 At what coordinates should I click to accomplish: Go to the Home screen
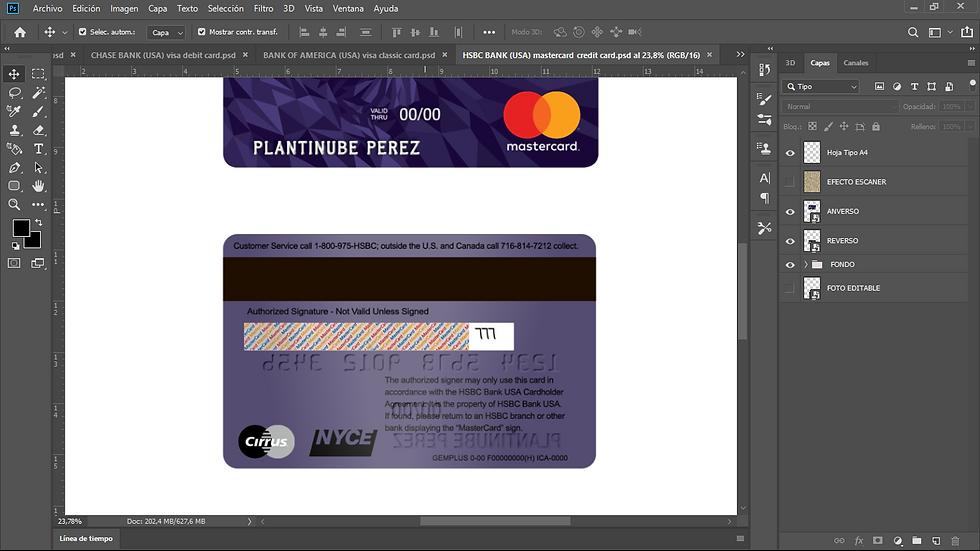click(x=20, y=32)
